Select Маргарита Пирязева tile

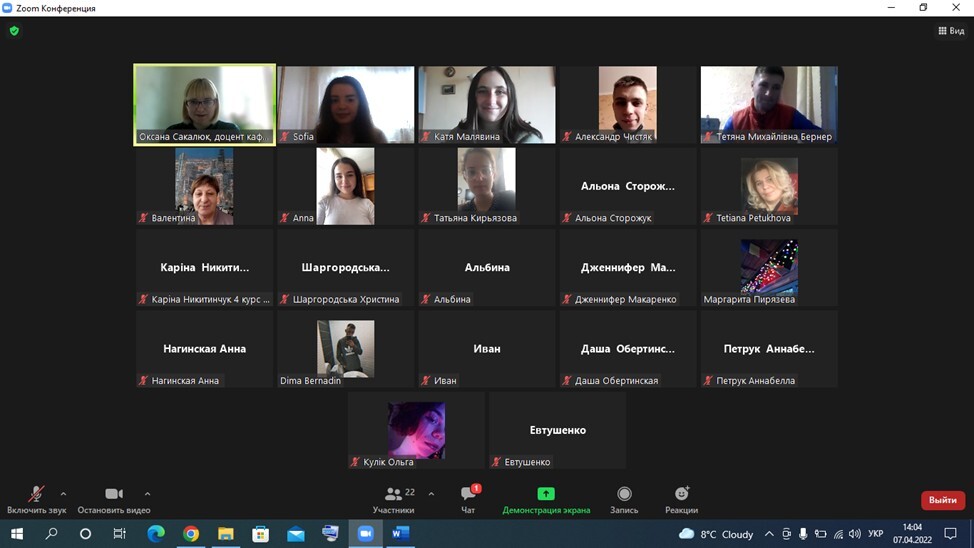pos(769,268)
